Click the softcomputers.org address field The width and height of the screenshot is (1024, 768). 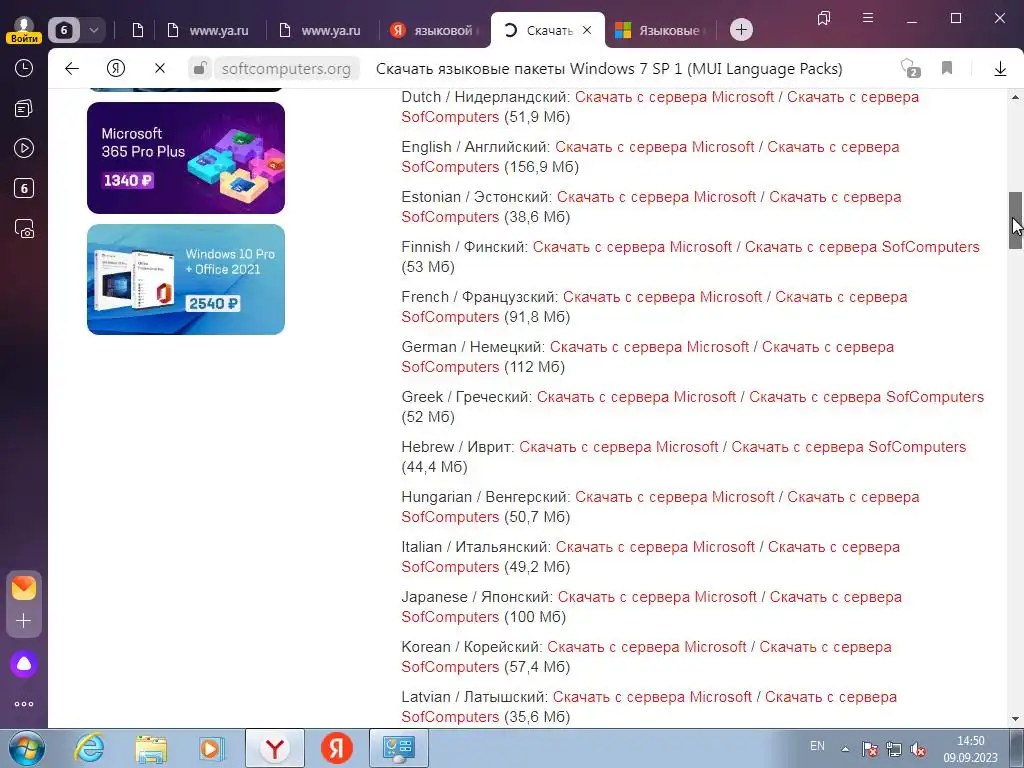pos(286,69)
